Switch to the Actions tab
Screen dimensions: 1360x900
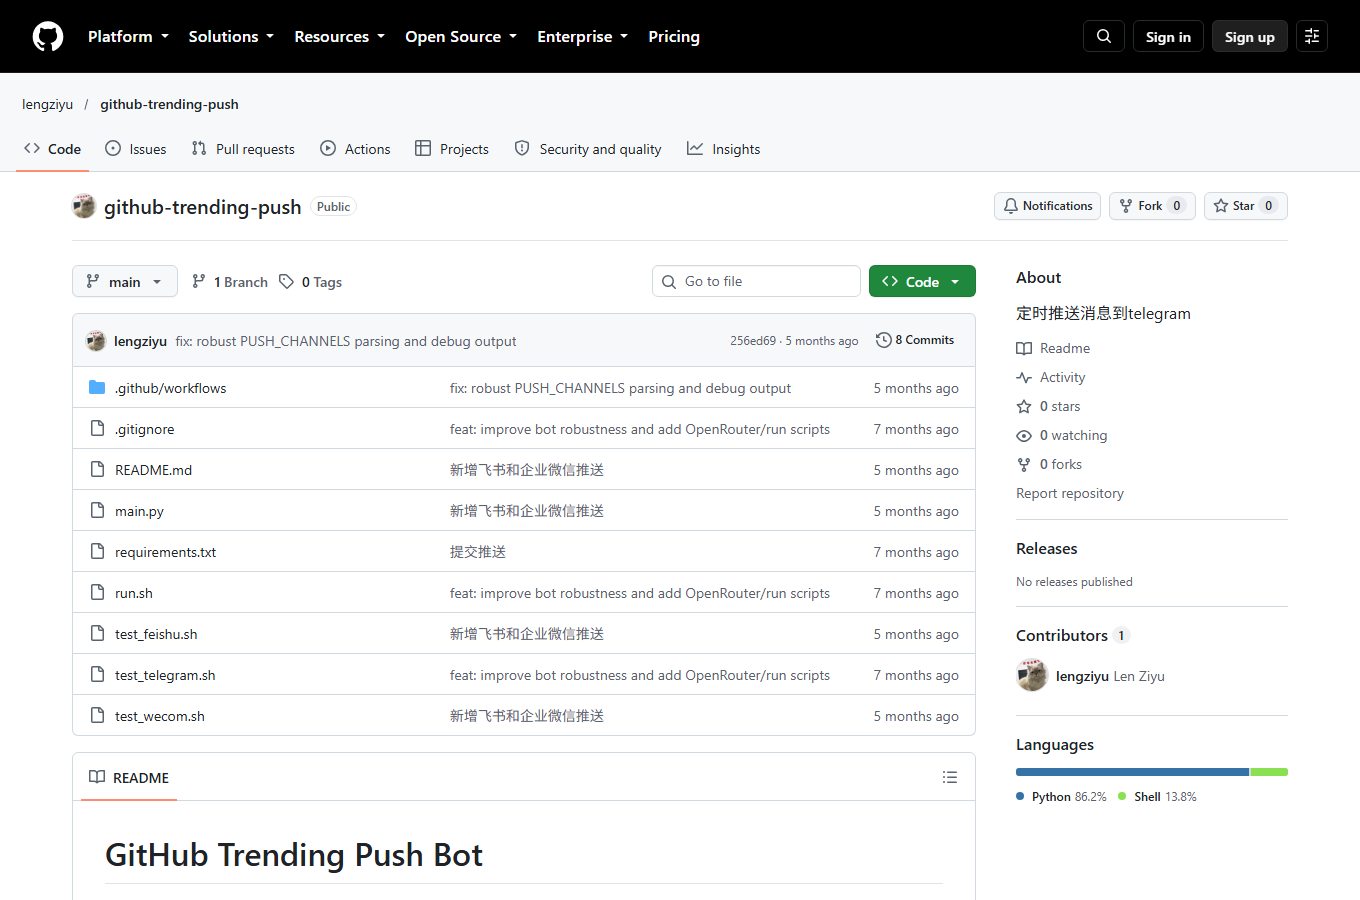[355, 149]
